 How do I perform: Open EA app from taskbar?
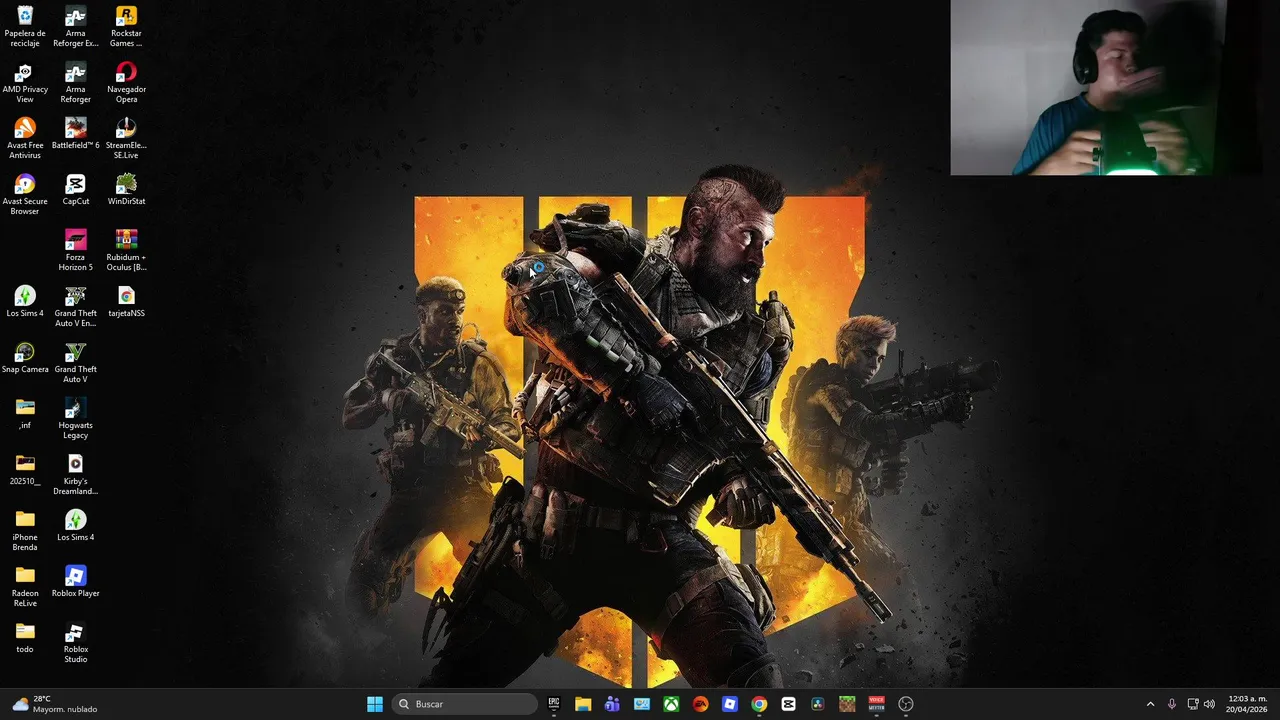coord(700,704)
